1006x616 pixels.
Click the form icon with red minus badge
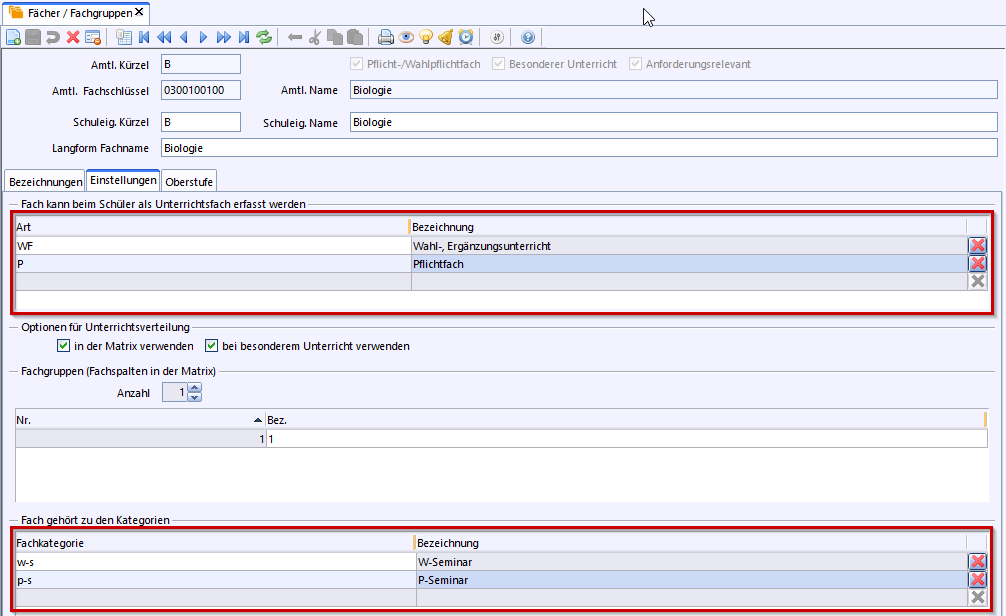(93, 37)
